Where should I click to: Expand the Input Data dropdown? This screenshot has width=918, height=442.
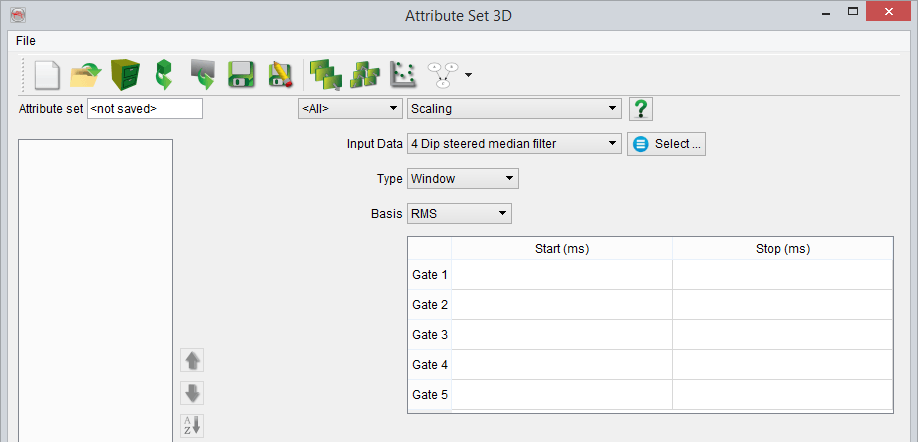click(513, 144)
